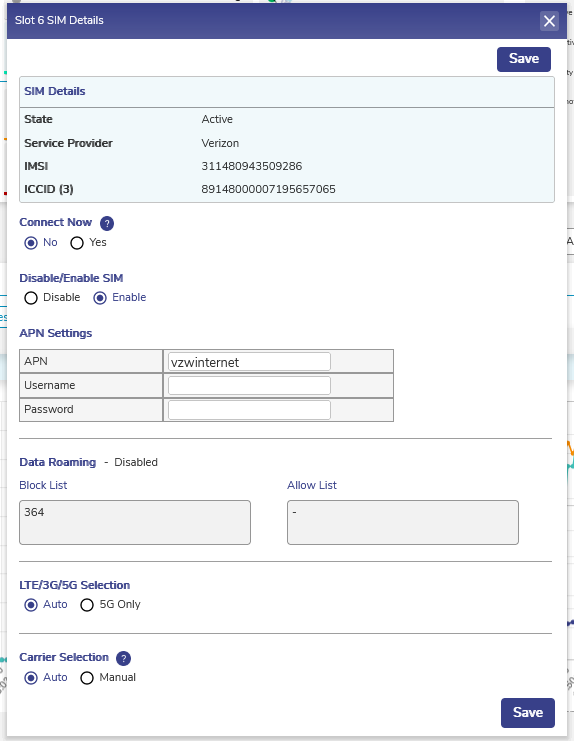Viewport: 574px width, 741px height.
Task: Click the bottom Save button
Action: [x=528, y=713]
